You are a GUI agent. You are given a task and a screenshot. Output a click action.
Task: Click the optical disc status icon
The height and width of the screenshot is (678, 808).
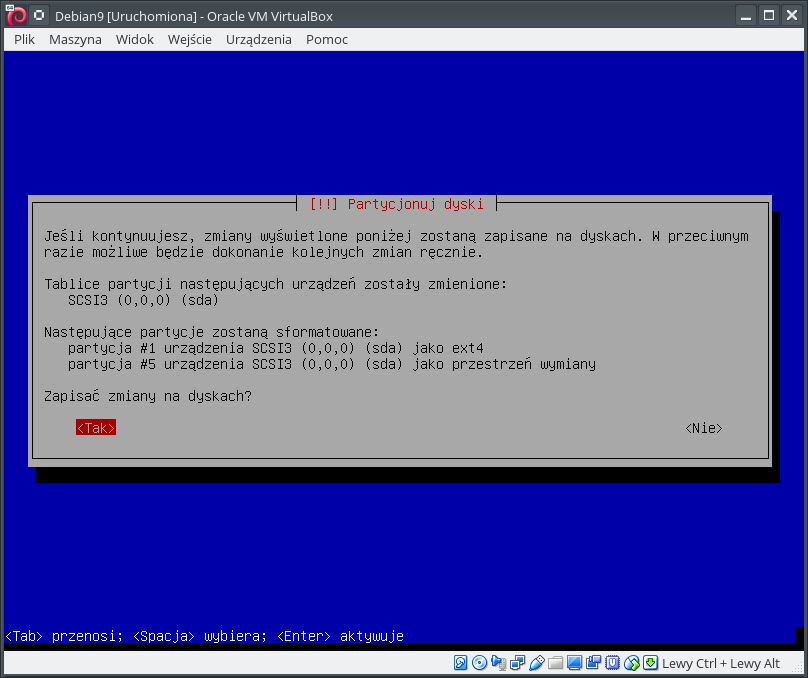(x=480, y=663)
